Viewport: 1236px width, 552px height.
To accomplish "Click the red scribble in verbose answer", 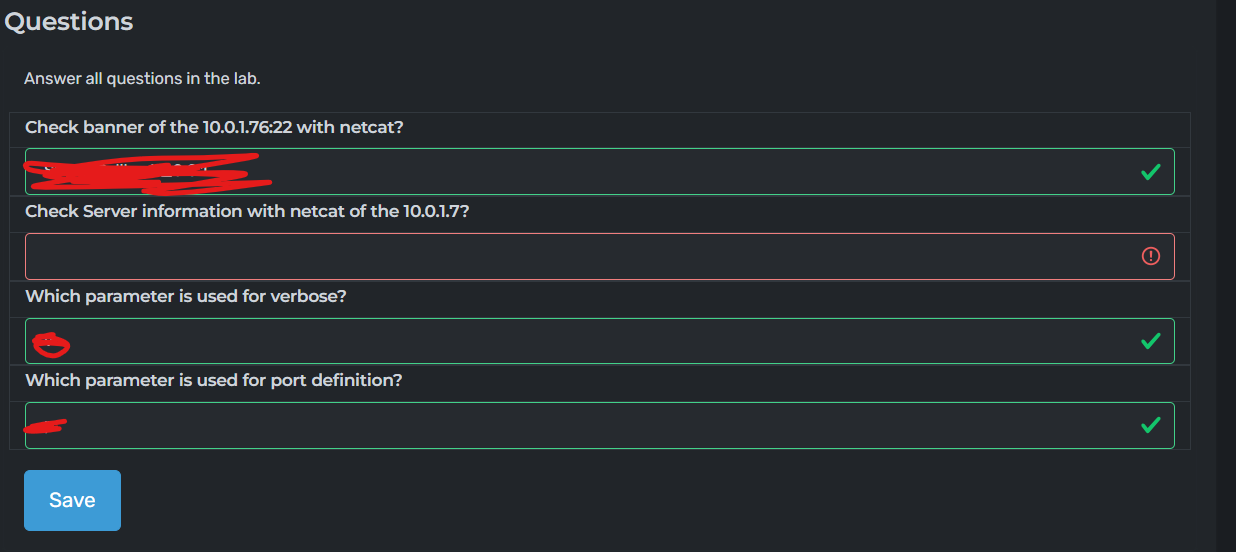I will (51, 345).
